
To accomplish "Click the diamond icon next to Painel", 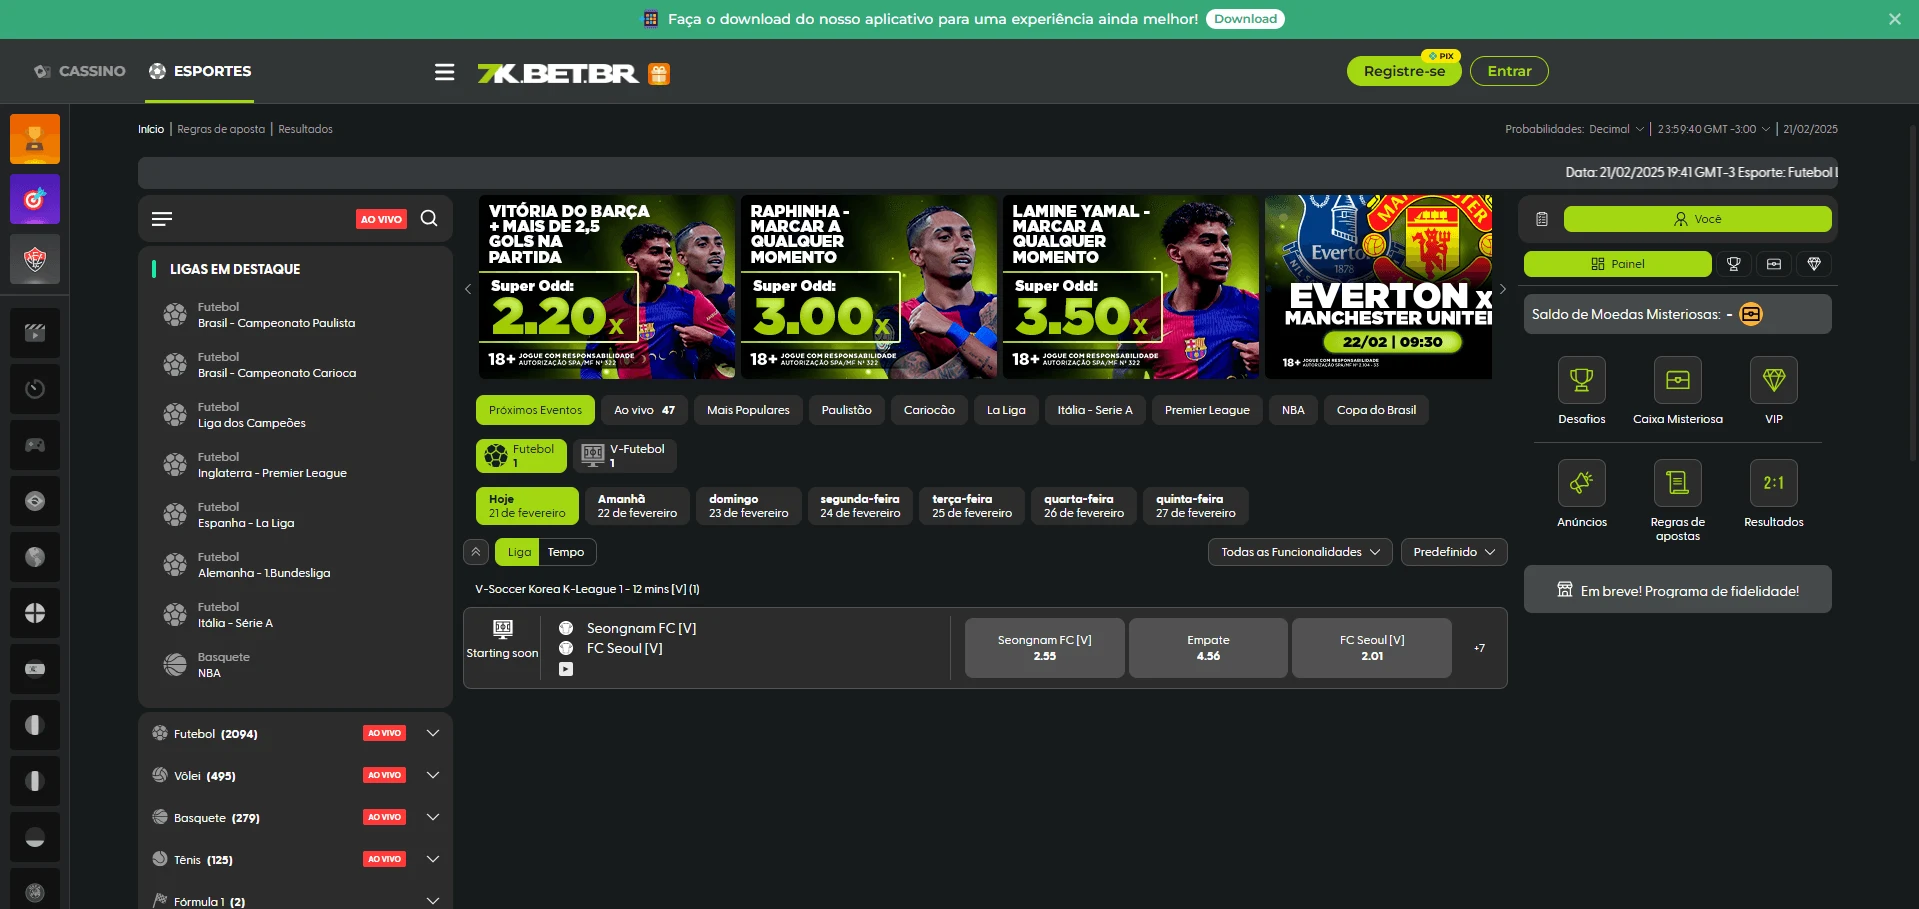I will click(1814, 264).
